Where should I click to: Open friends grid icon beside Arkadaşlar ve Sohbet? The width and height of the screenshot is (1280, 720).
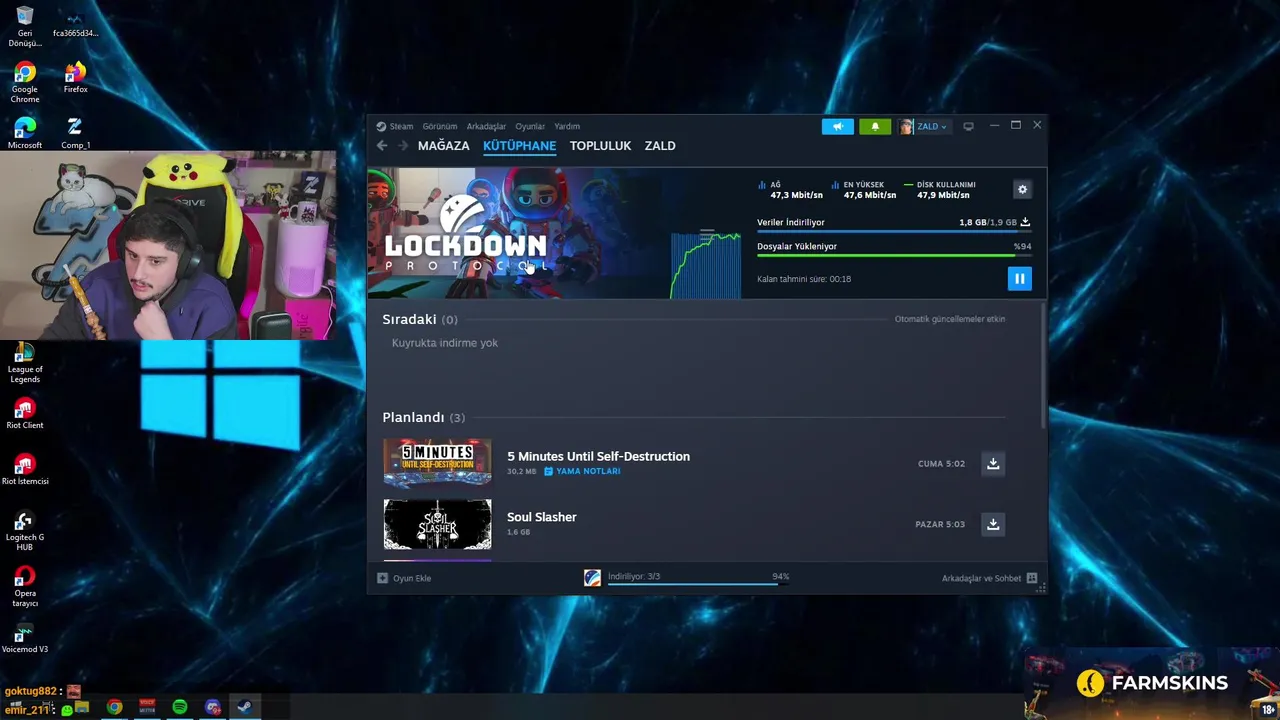(1032, 578)
